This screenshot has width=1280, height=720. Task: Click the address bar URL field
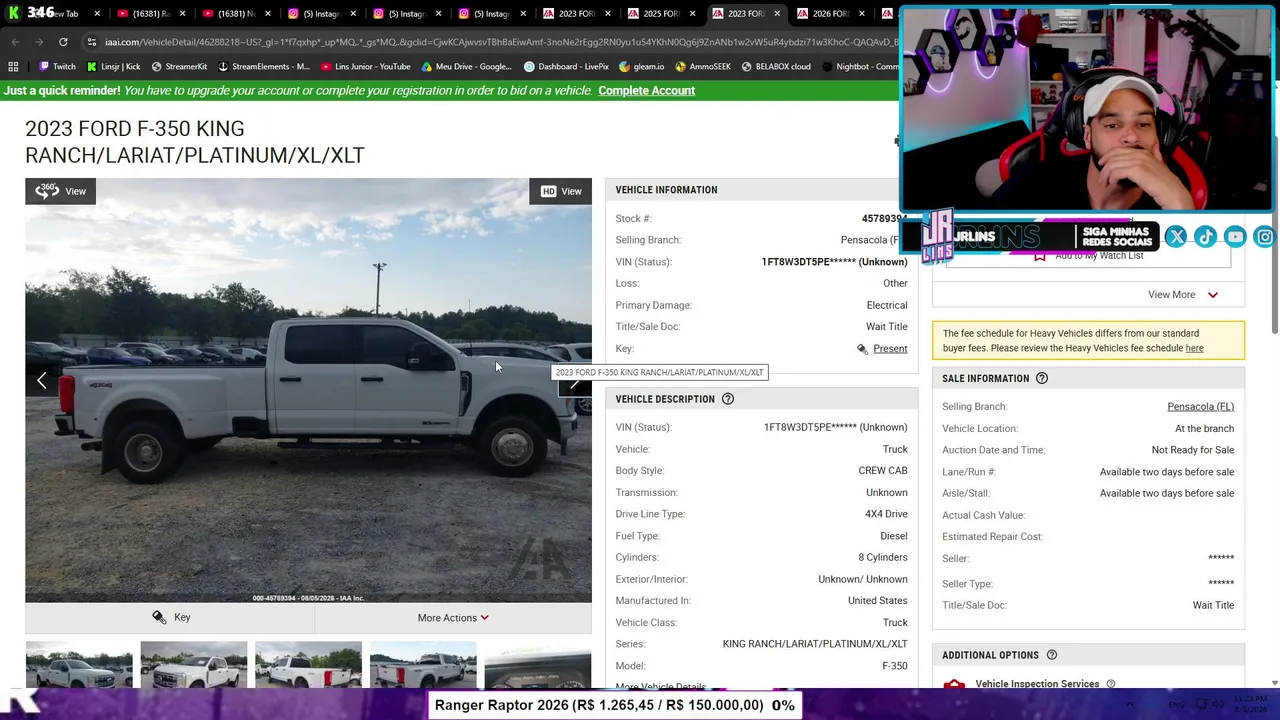point(500,42)
